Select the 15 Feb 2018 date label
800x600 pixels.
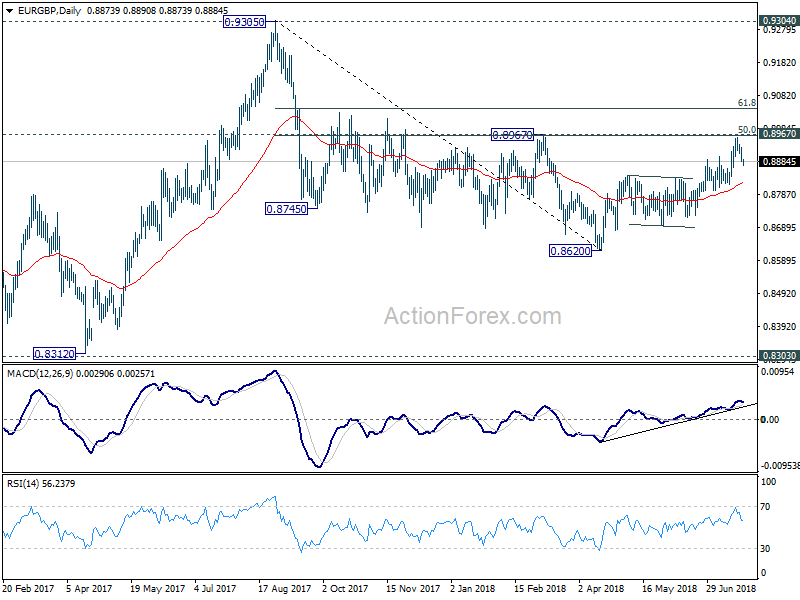click(540, 588)
